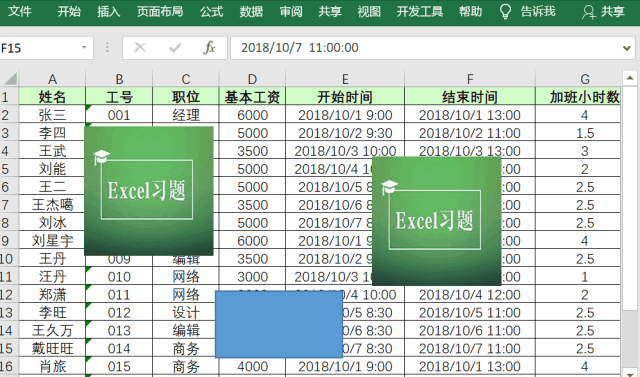Select the Excel习题 picture over columns E-F
Screen dimensions: 640x377
pos(436,221)
